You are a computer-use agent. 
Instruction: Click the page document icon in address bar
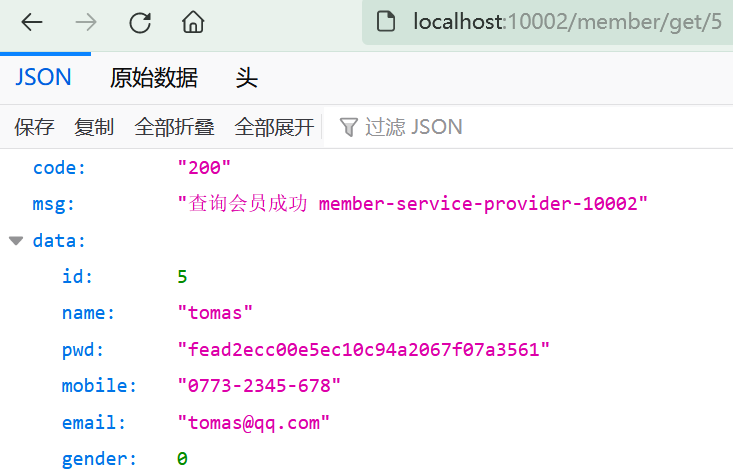[x=386, y=22]
